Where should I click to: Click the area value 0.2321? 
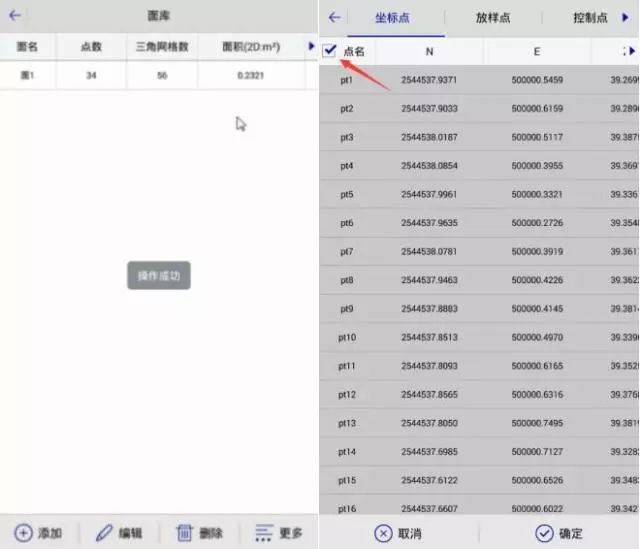click(x=251, y=75)
